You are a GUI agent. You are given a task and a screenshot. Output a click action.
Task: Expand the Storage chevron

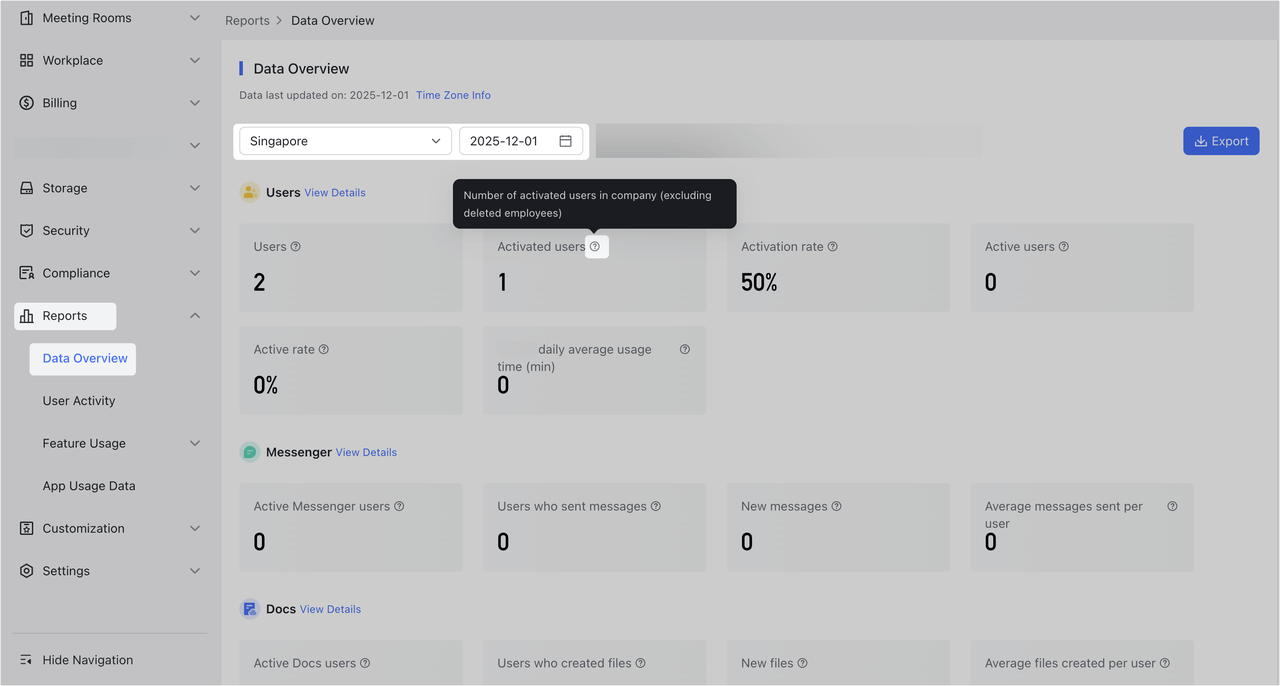(195, 188)
